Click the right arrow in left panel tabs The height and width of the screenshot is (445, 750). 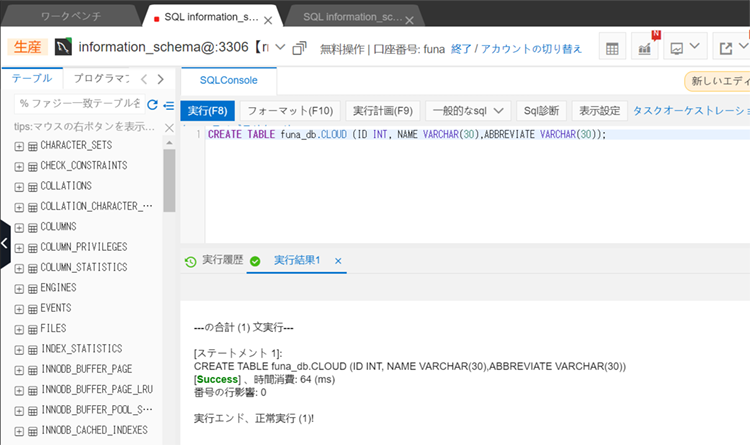tap(161, 79)
